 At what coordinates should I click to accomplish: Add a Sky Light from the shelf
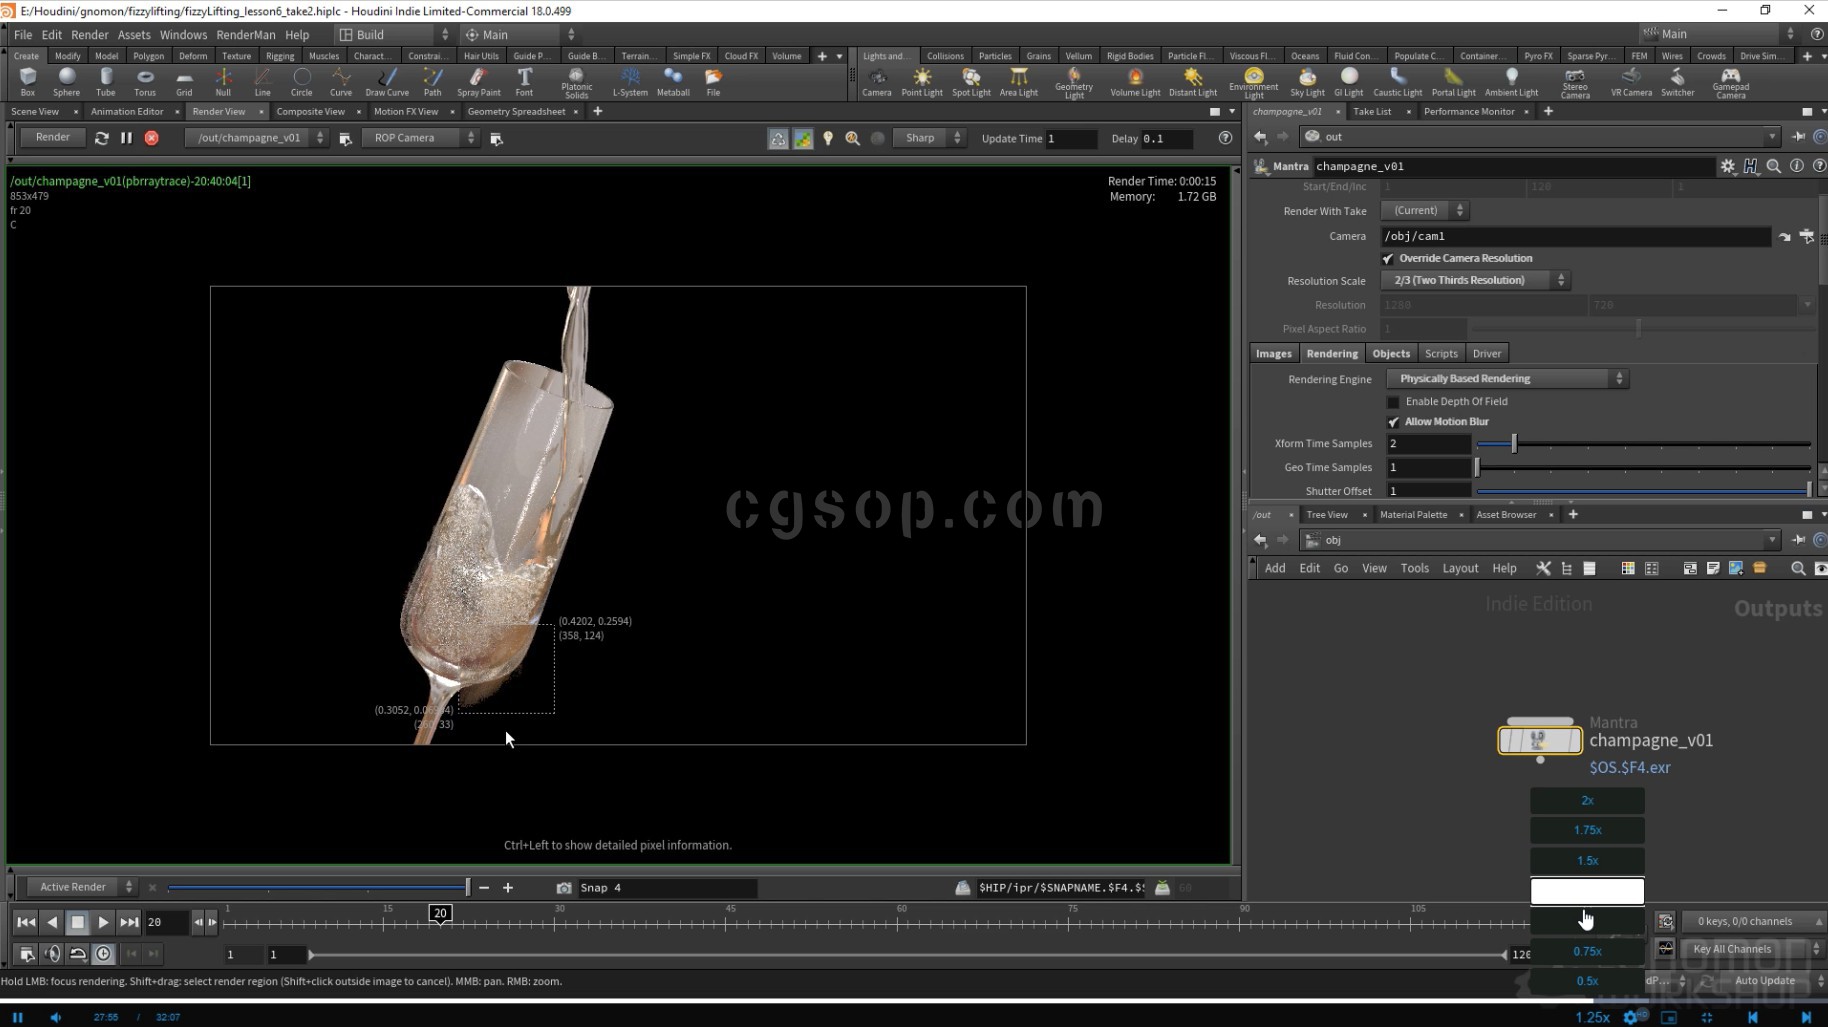point(1307,82)
